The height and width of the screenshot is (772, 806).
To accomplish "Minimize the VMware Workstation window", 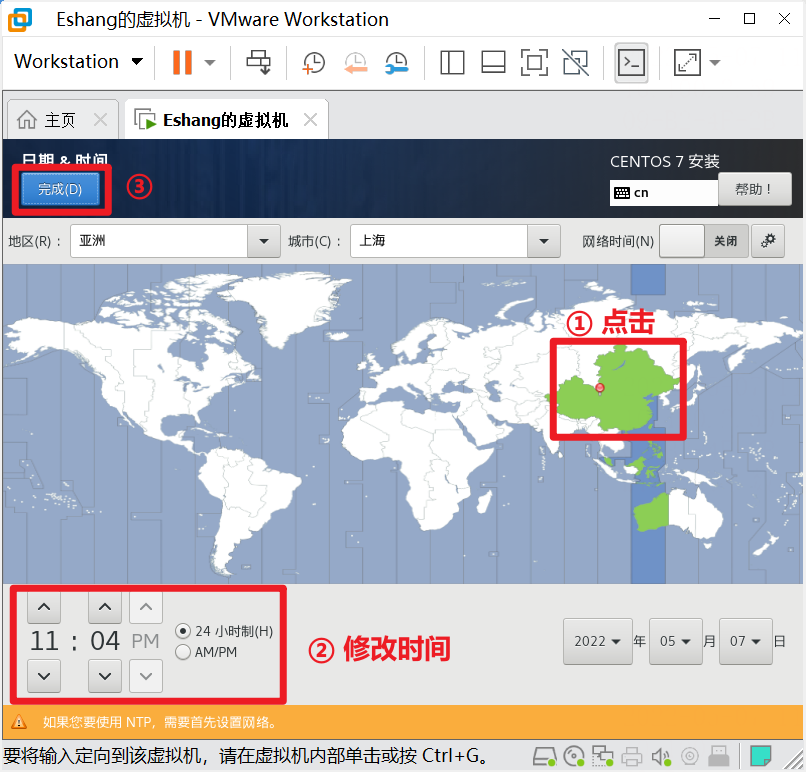I will tap(715, 19).
